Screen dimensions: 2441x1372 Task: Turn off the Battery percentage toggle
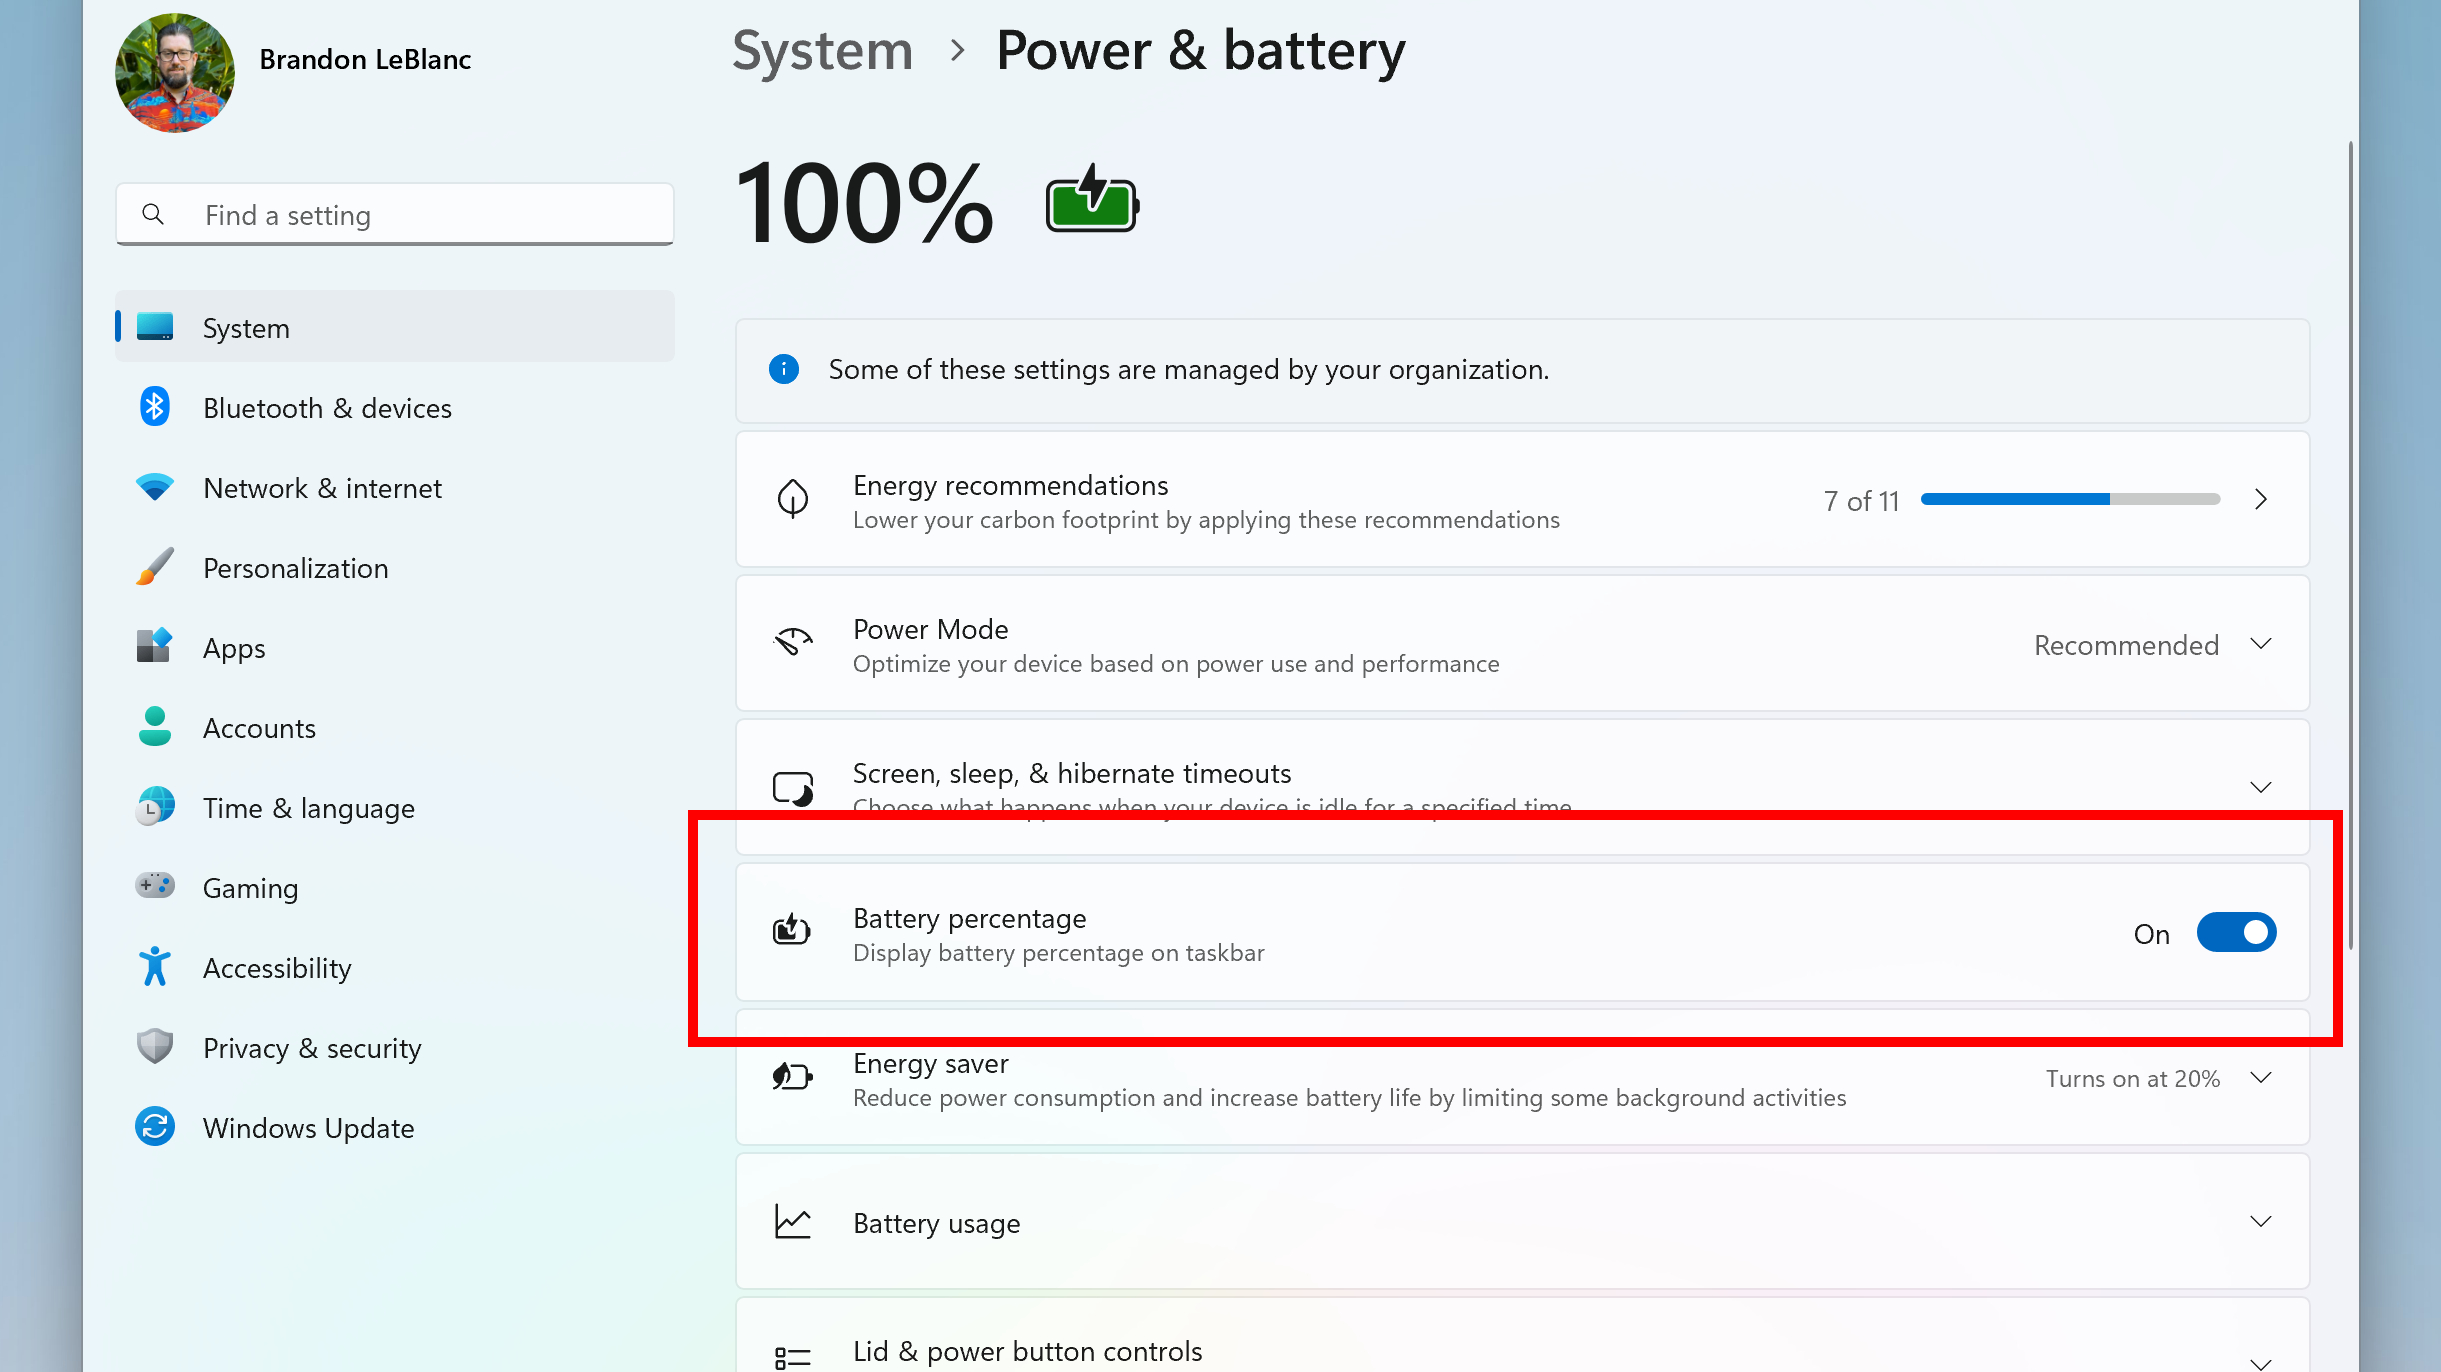(2235, 933)
